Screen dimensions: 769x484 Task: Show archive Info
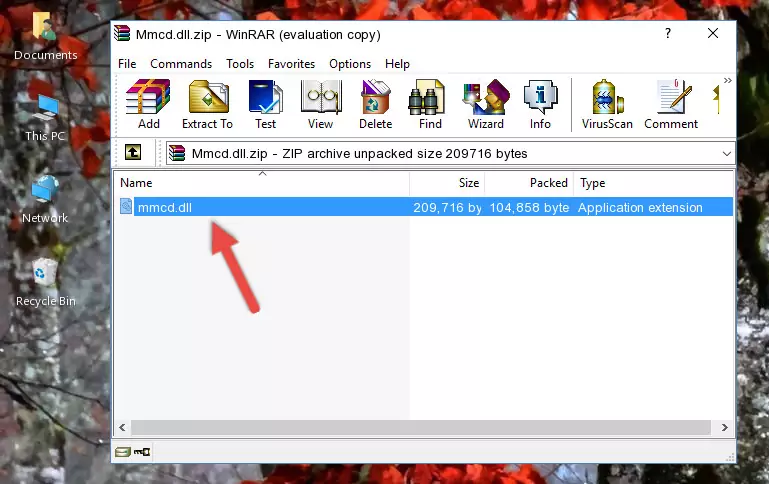click(540, 104)
